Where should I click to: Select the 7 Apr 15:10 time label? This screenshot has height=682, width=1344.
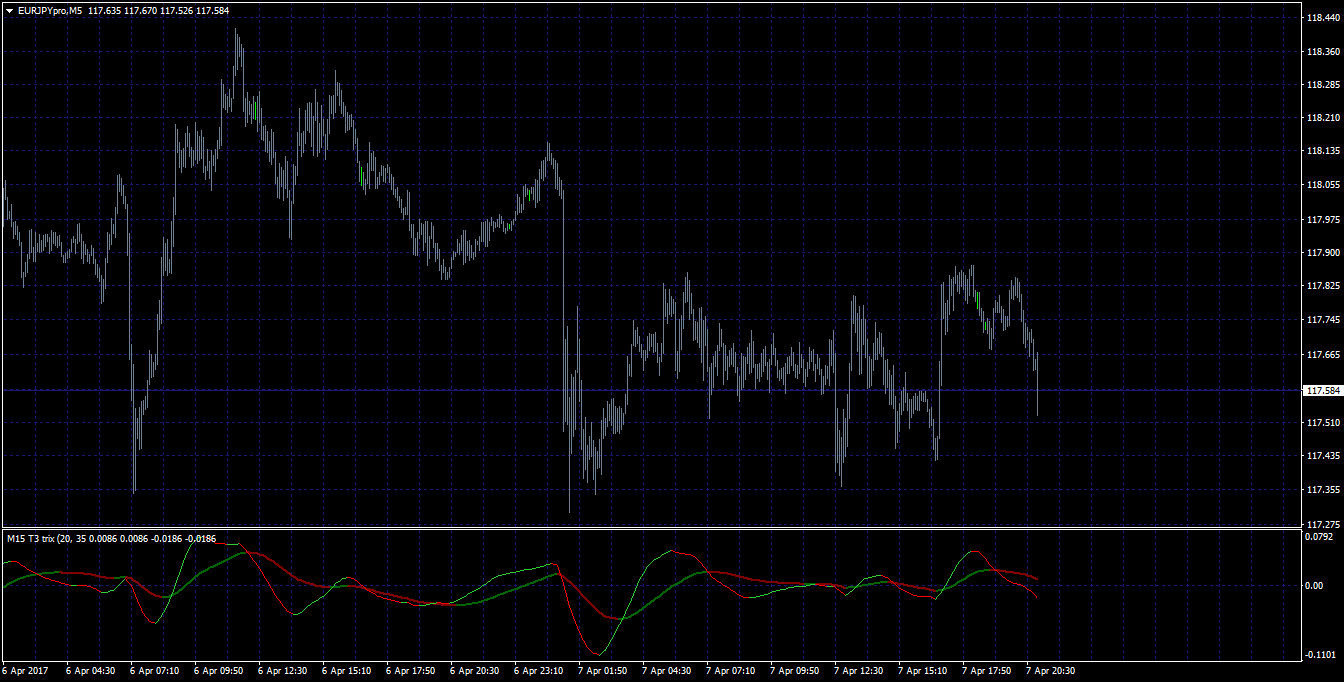[922, 671]
